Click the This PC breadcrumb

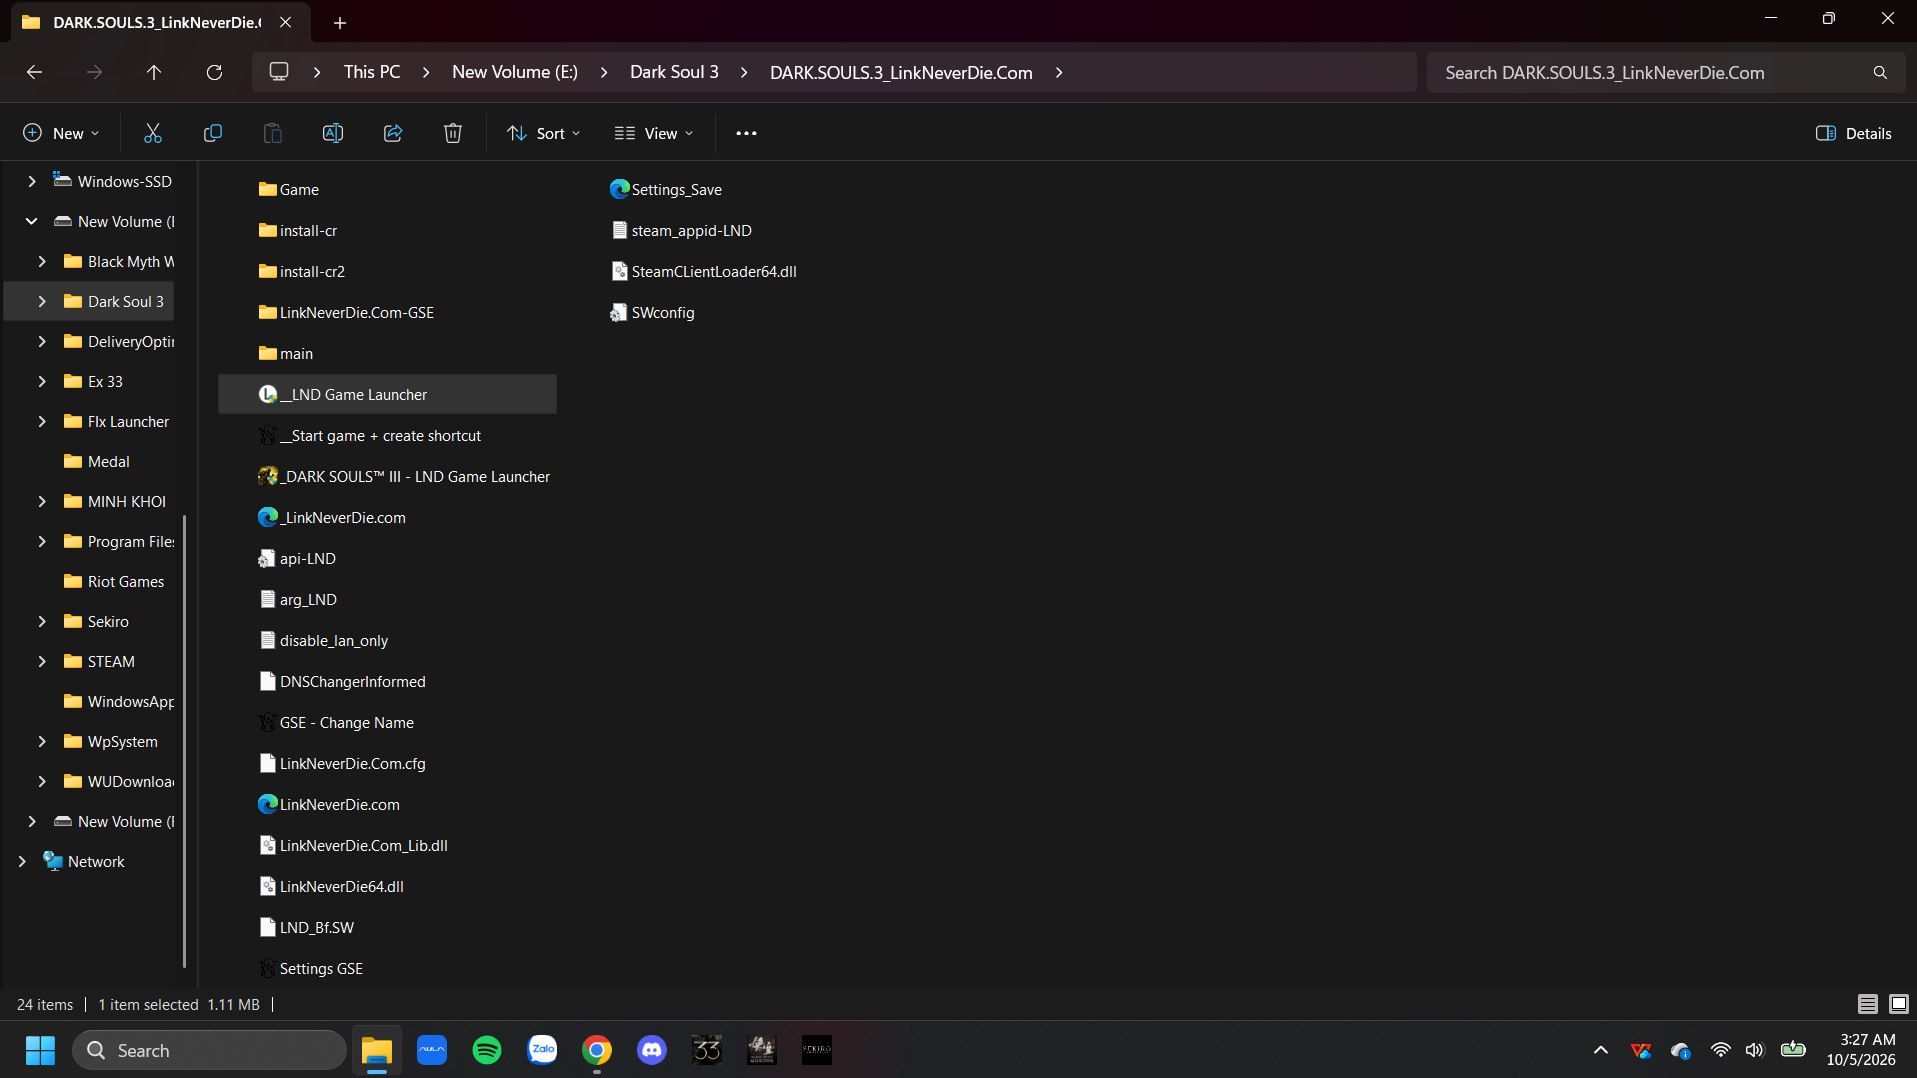[372, 72]
